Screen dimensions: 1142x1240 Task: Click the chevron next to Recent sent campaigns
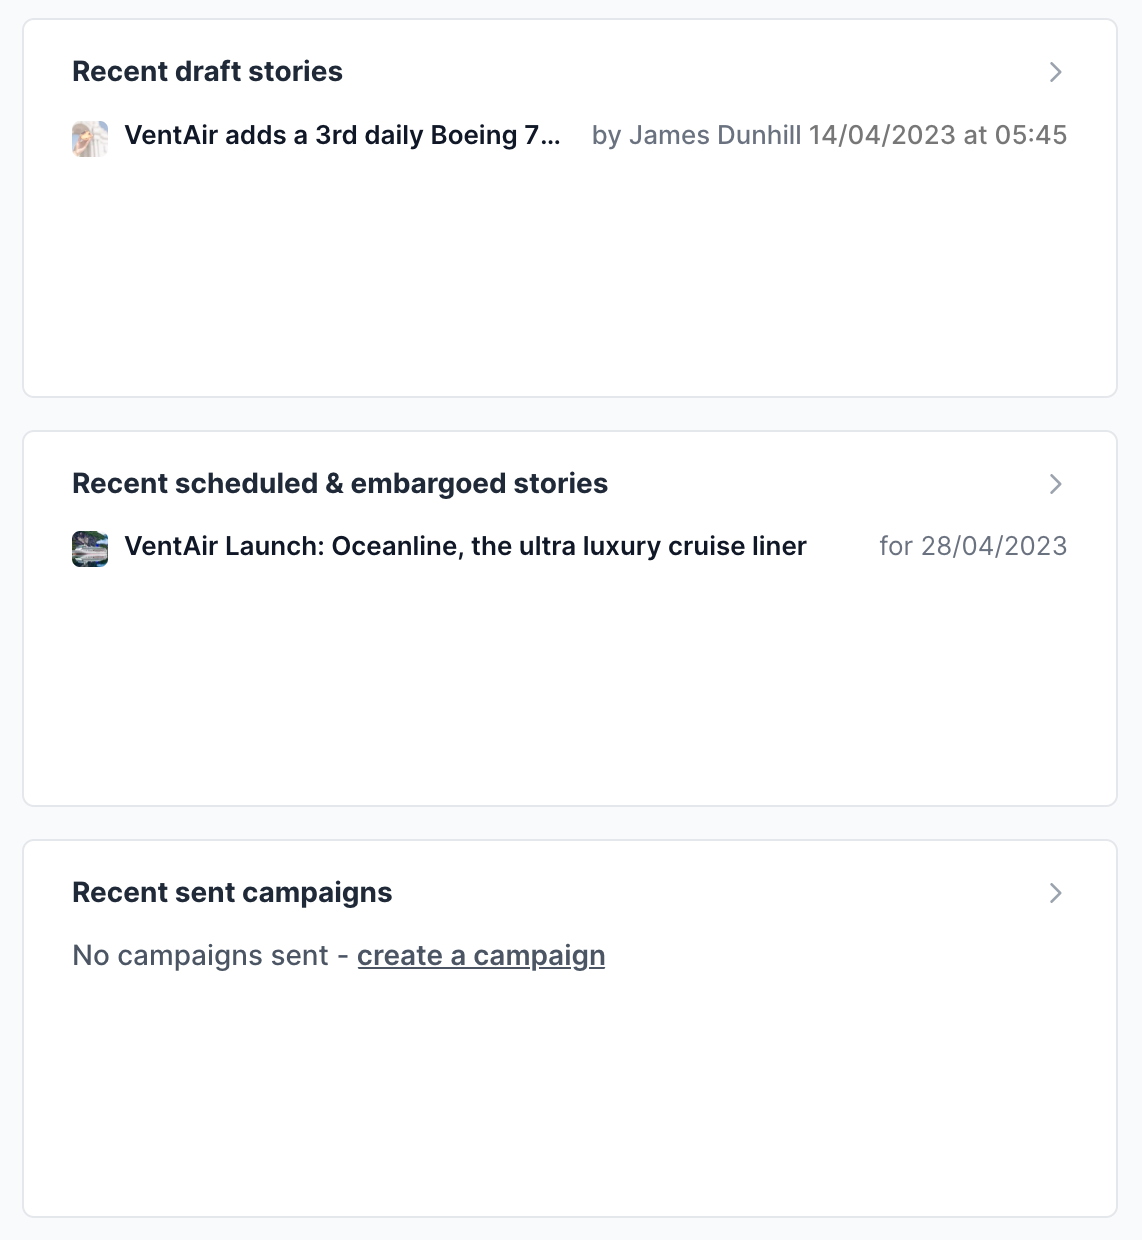[x=1055, y=893]
